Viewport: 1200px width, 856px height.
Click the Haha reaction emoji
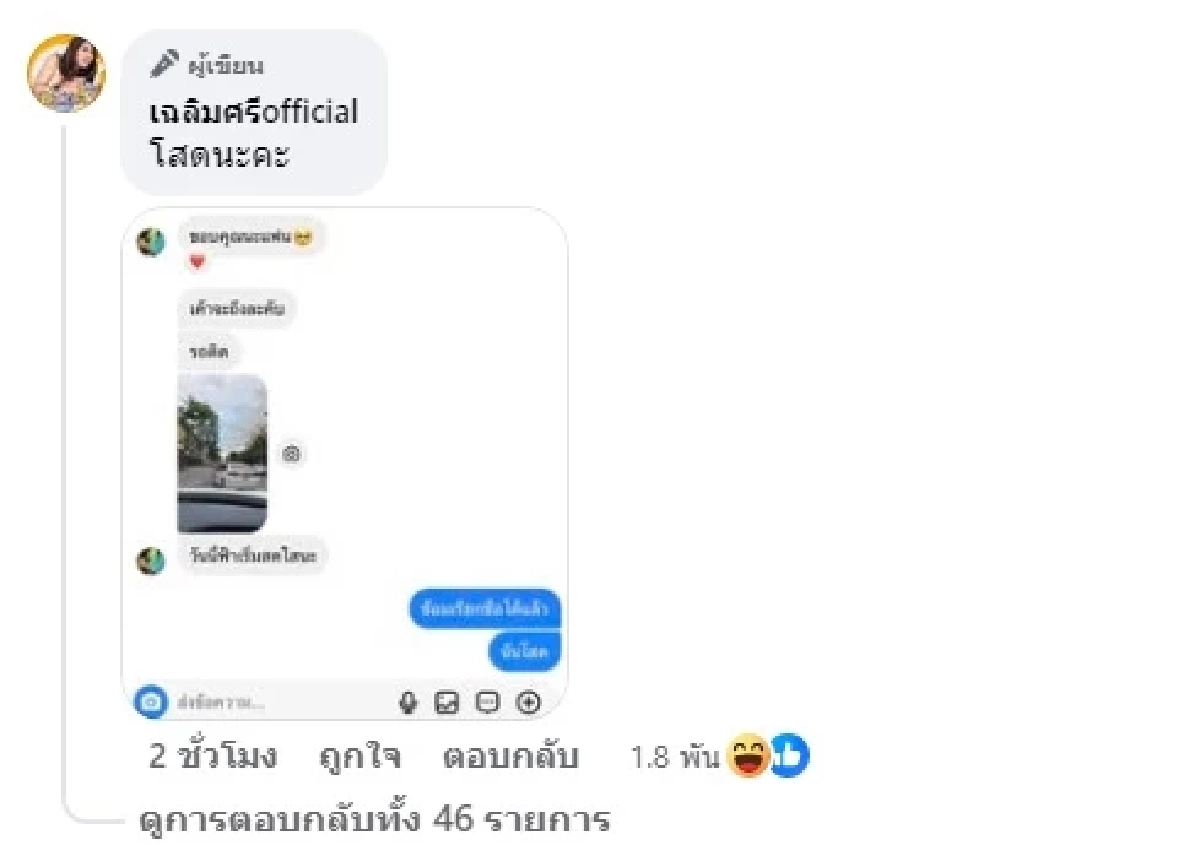point(749,757)
